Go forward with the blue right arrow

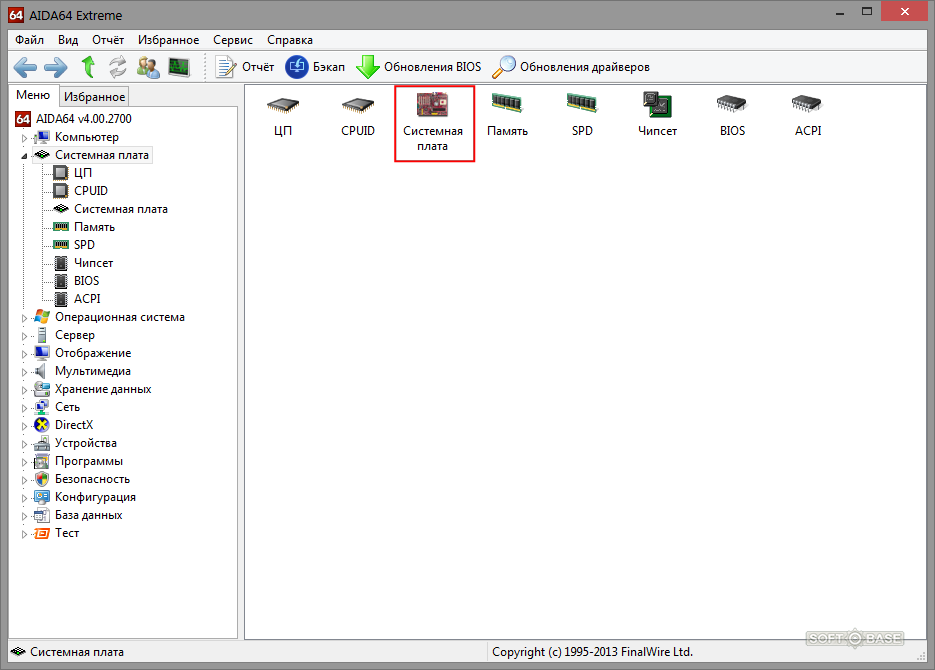[x=56, y=67]
